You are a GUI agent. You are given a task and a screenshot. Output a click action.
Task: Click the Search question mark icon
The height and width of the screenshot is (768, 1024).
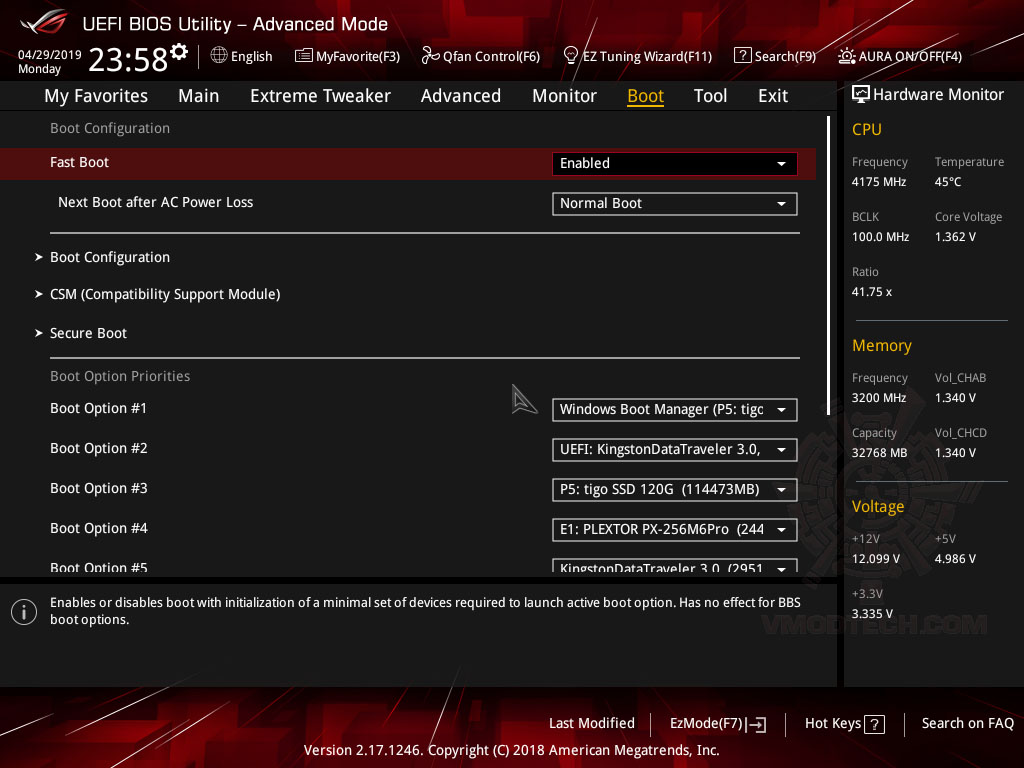743,56
